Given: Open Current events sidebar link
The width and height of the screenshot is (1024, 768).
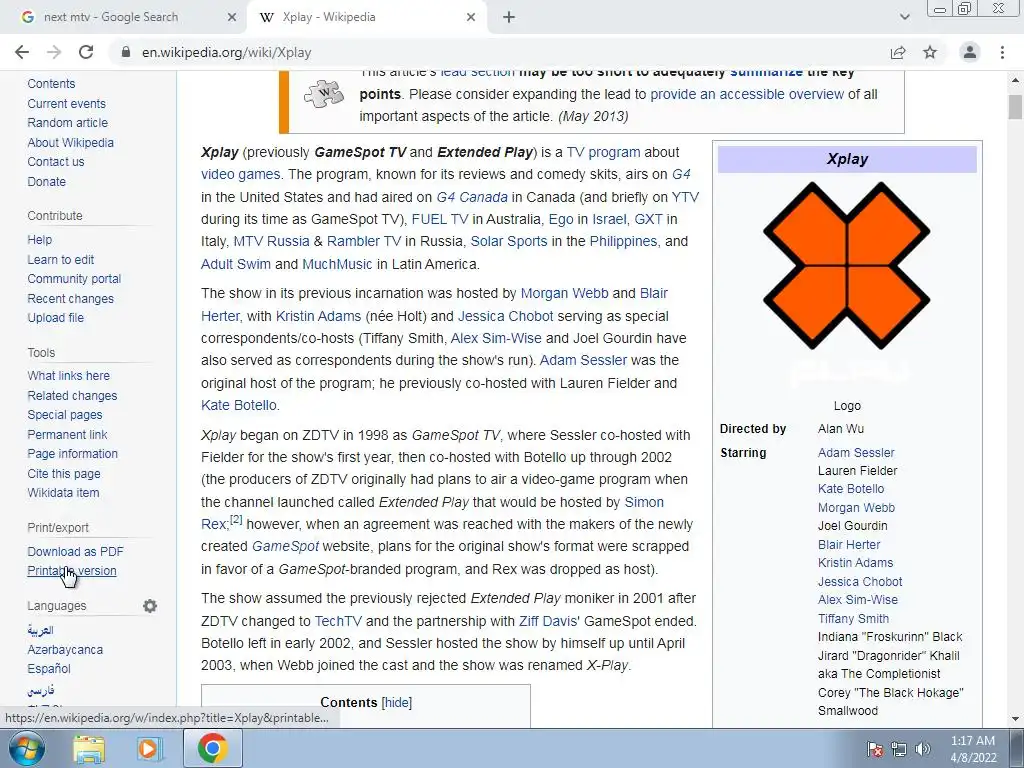Looking at the screenshot, I should (x=67, y=103).
